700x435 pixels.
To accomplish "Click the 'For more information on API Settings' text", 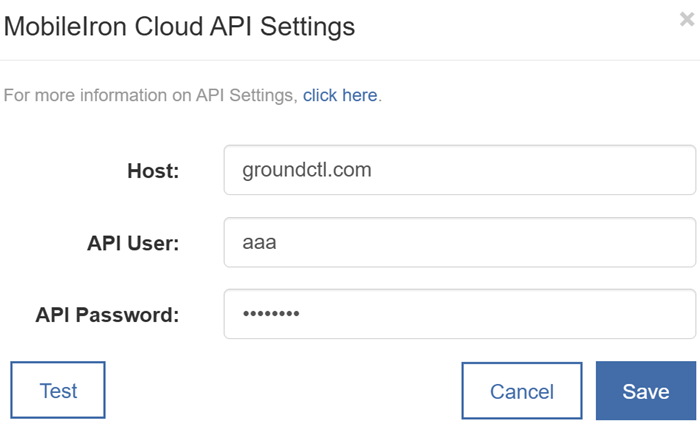I will [150, 95].
